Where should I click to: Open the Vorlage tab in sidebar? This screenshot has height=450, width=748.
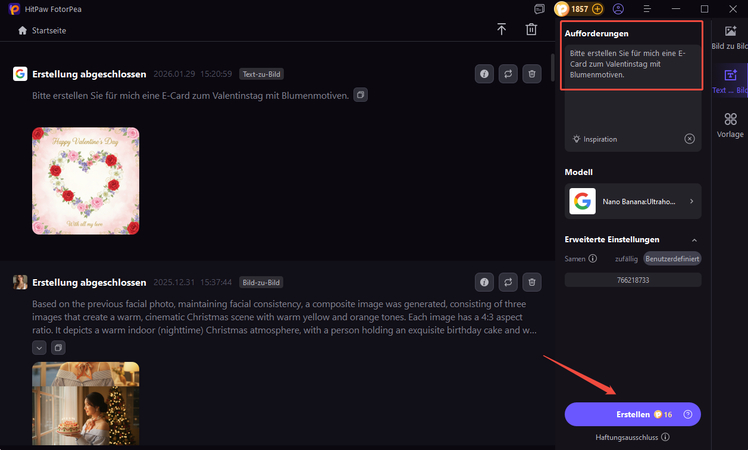click(x=730, y=125)
